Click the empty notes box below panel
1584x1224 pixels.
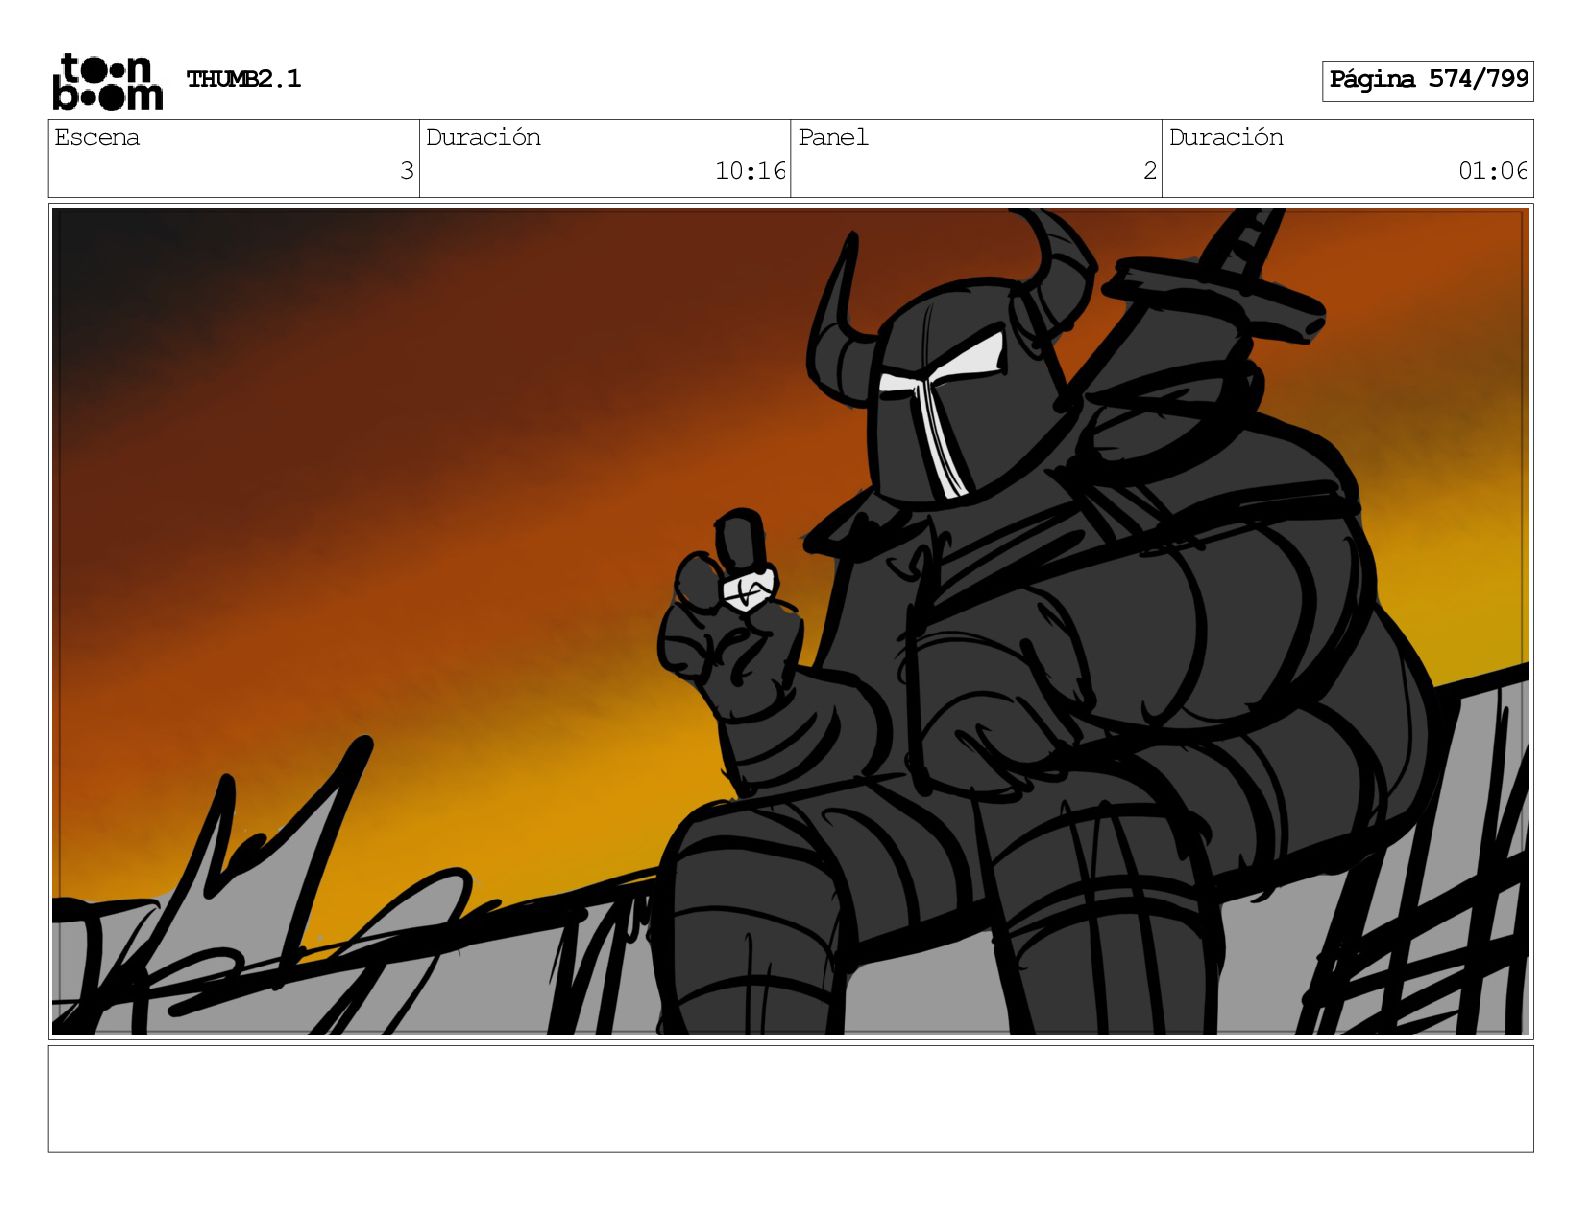(x=790, y=1098)
